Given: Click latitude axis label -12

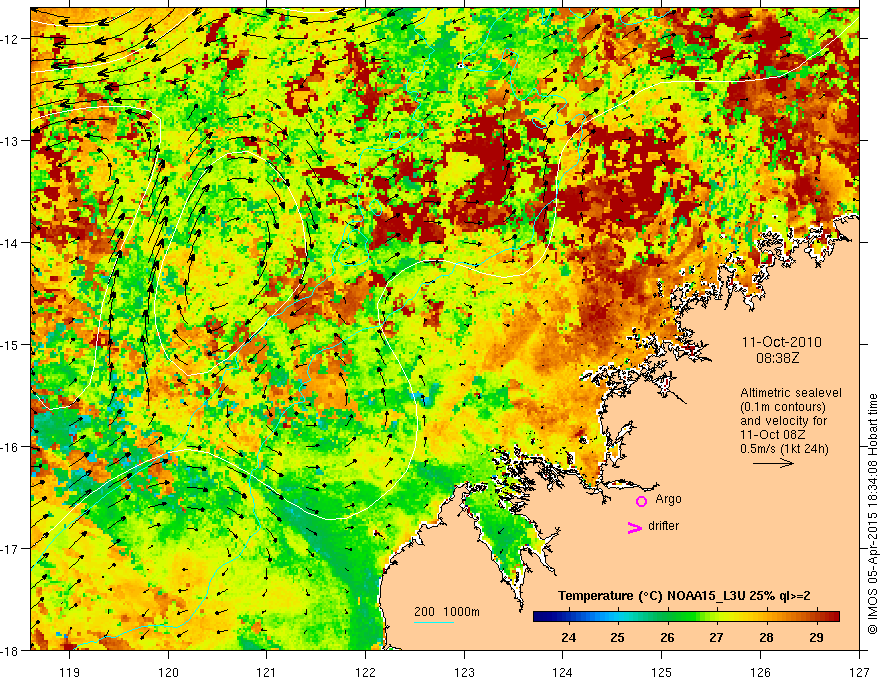Looking at the screenshot, I should (x=11, y=38).
